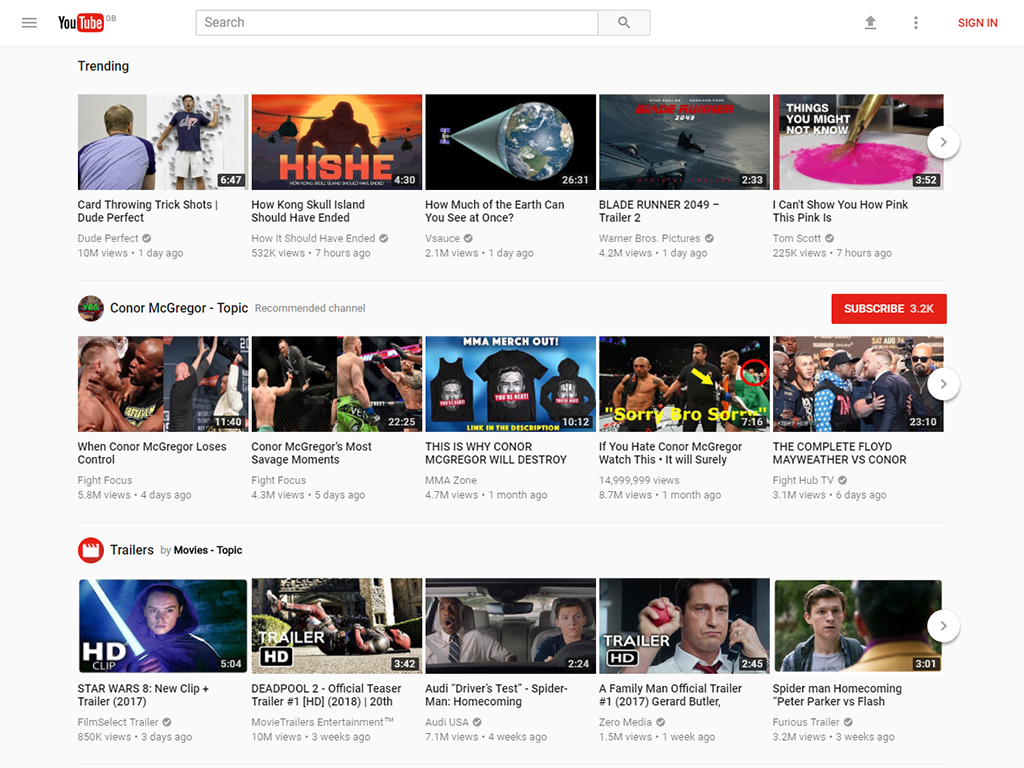Screen dimensions: 1024x768
Task: Open the Fight Focus channel page
Action: (x=105, y=480)
